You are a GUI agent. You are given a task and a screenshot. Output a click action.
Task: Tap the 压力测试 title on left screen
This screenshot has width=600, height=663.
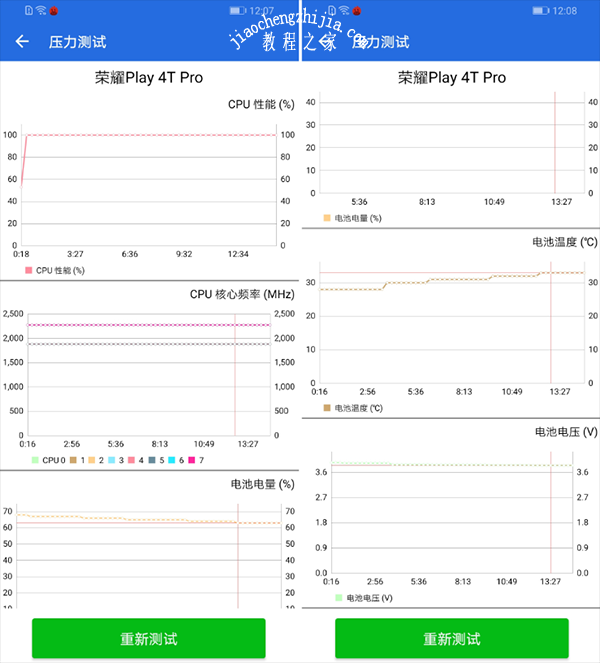click(x=77, y=42)
